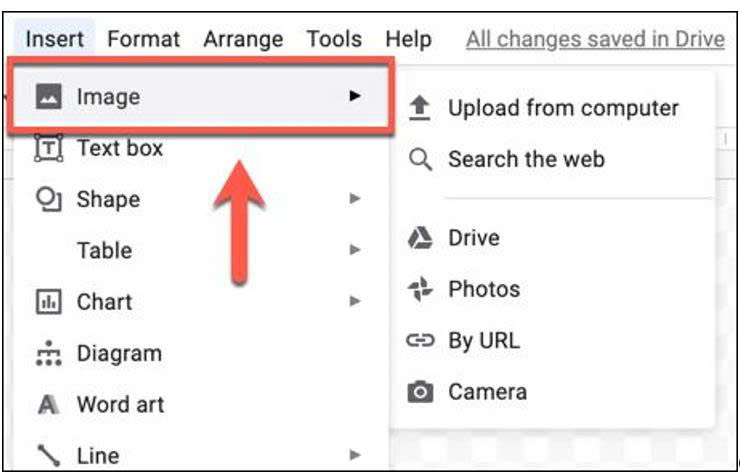Expand the Shape submenu arrow
Screen dimensions: 740x474
point(354,199)
